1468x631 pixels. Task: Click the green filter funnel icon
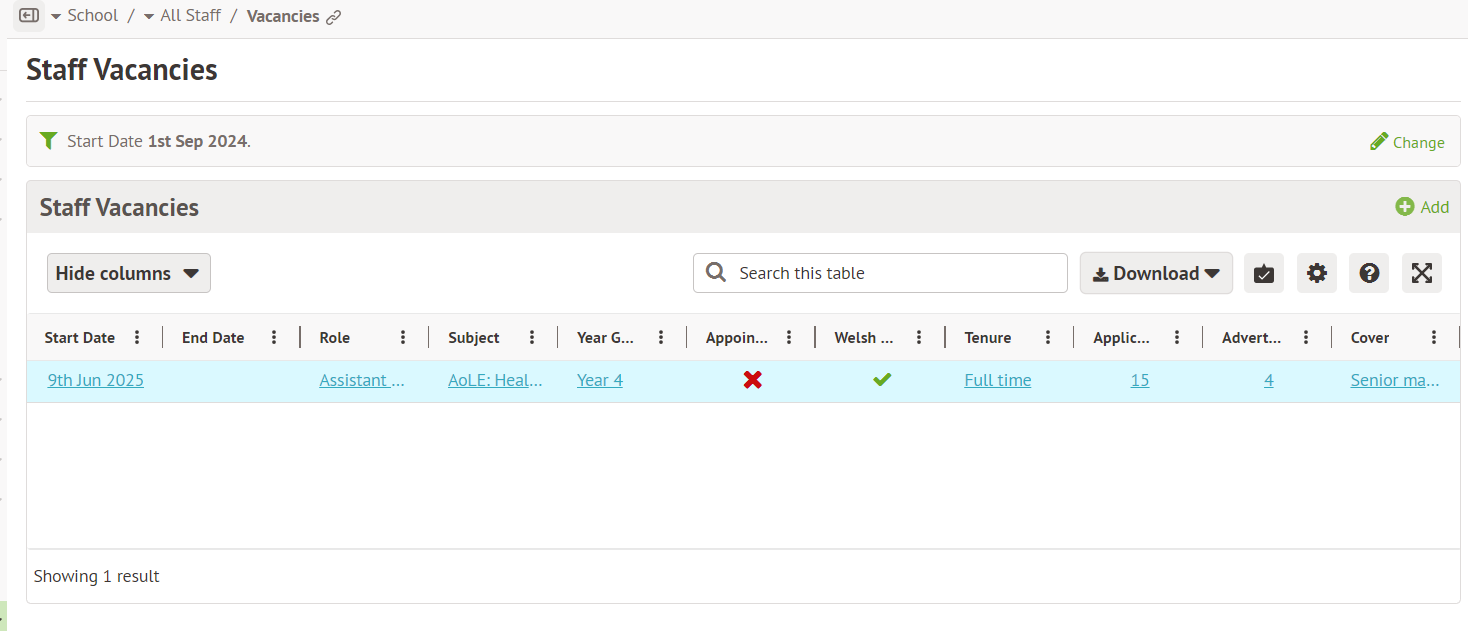(48, 141)
